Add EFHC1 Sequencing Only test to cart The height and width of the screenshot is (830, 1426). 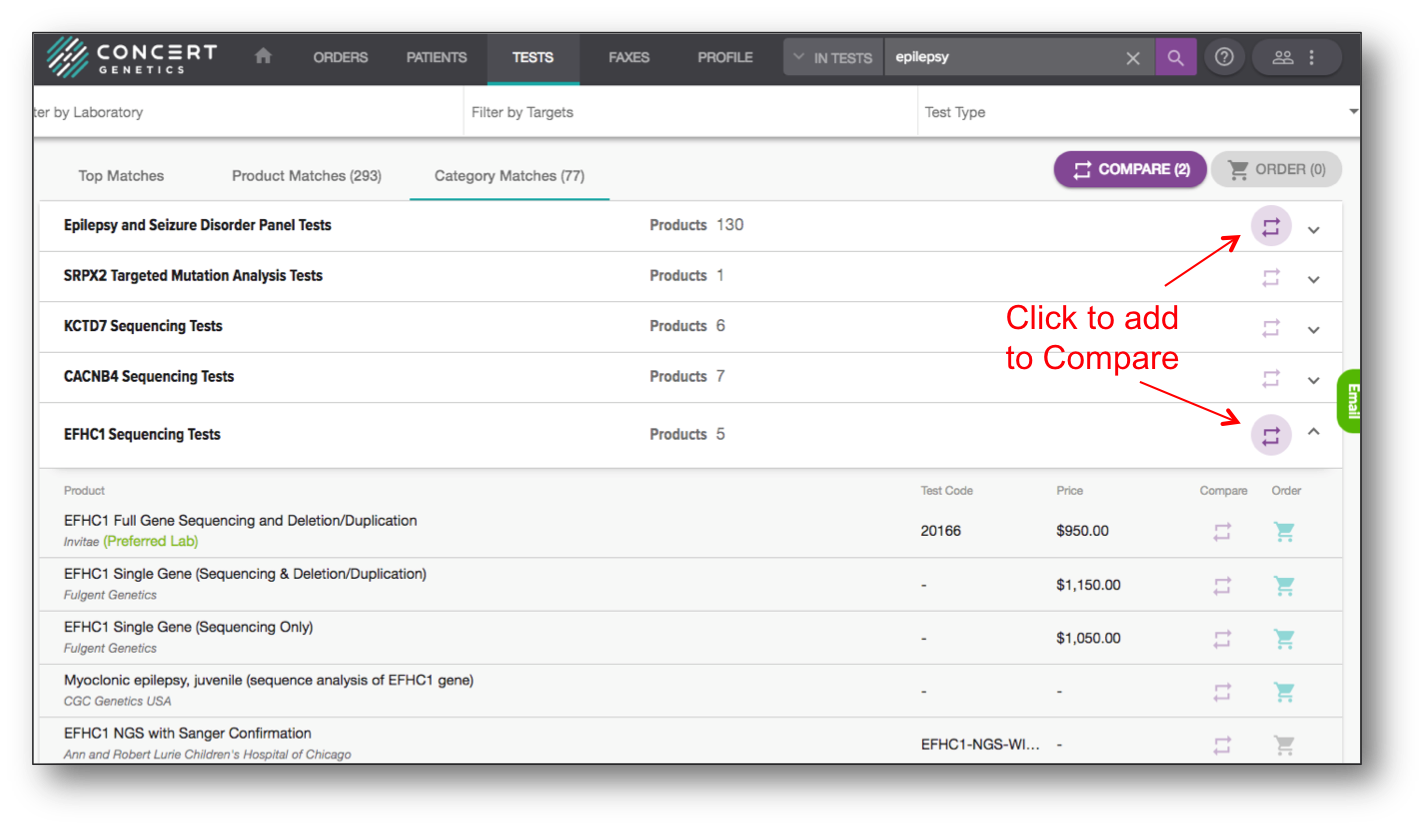(1284, 638)
